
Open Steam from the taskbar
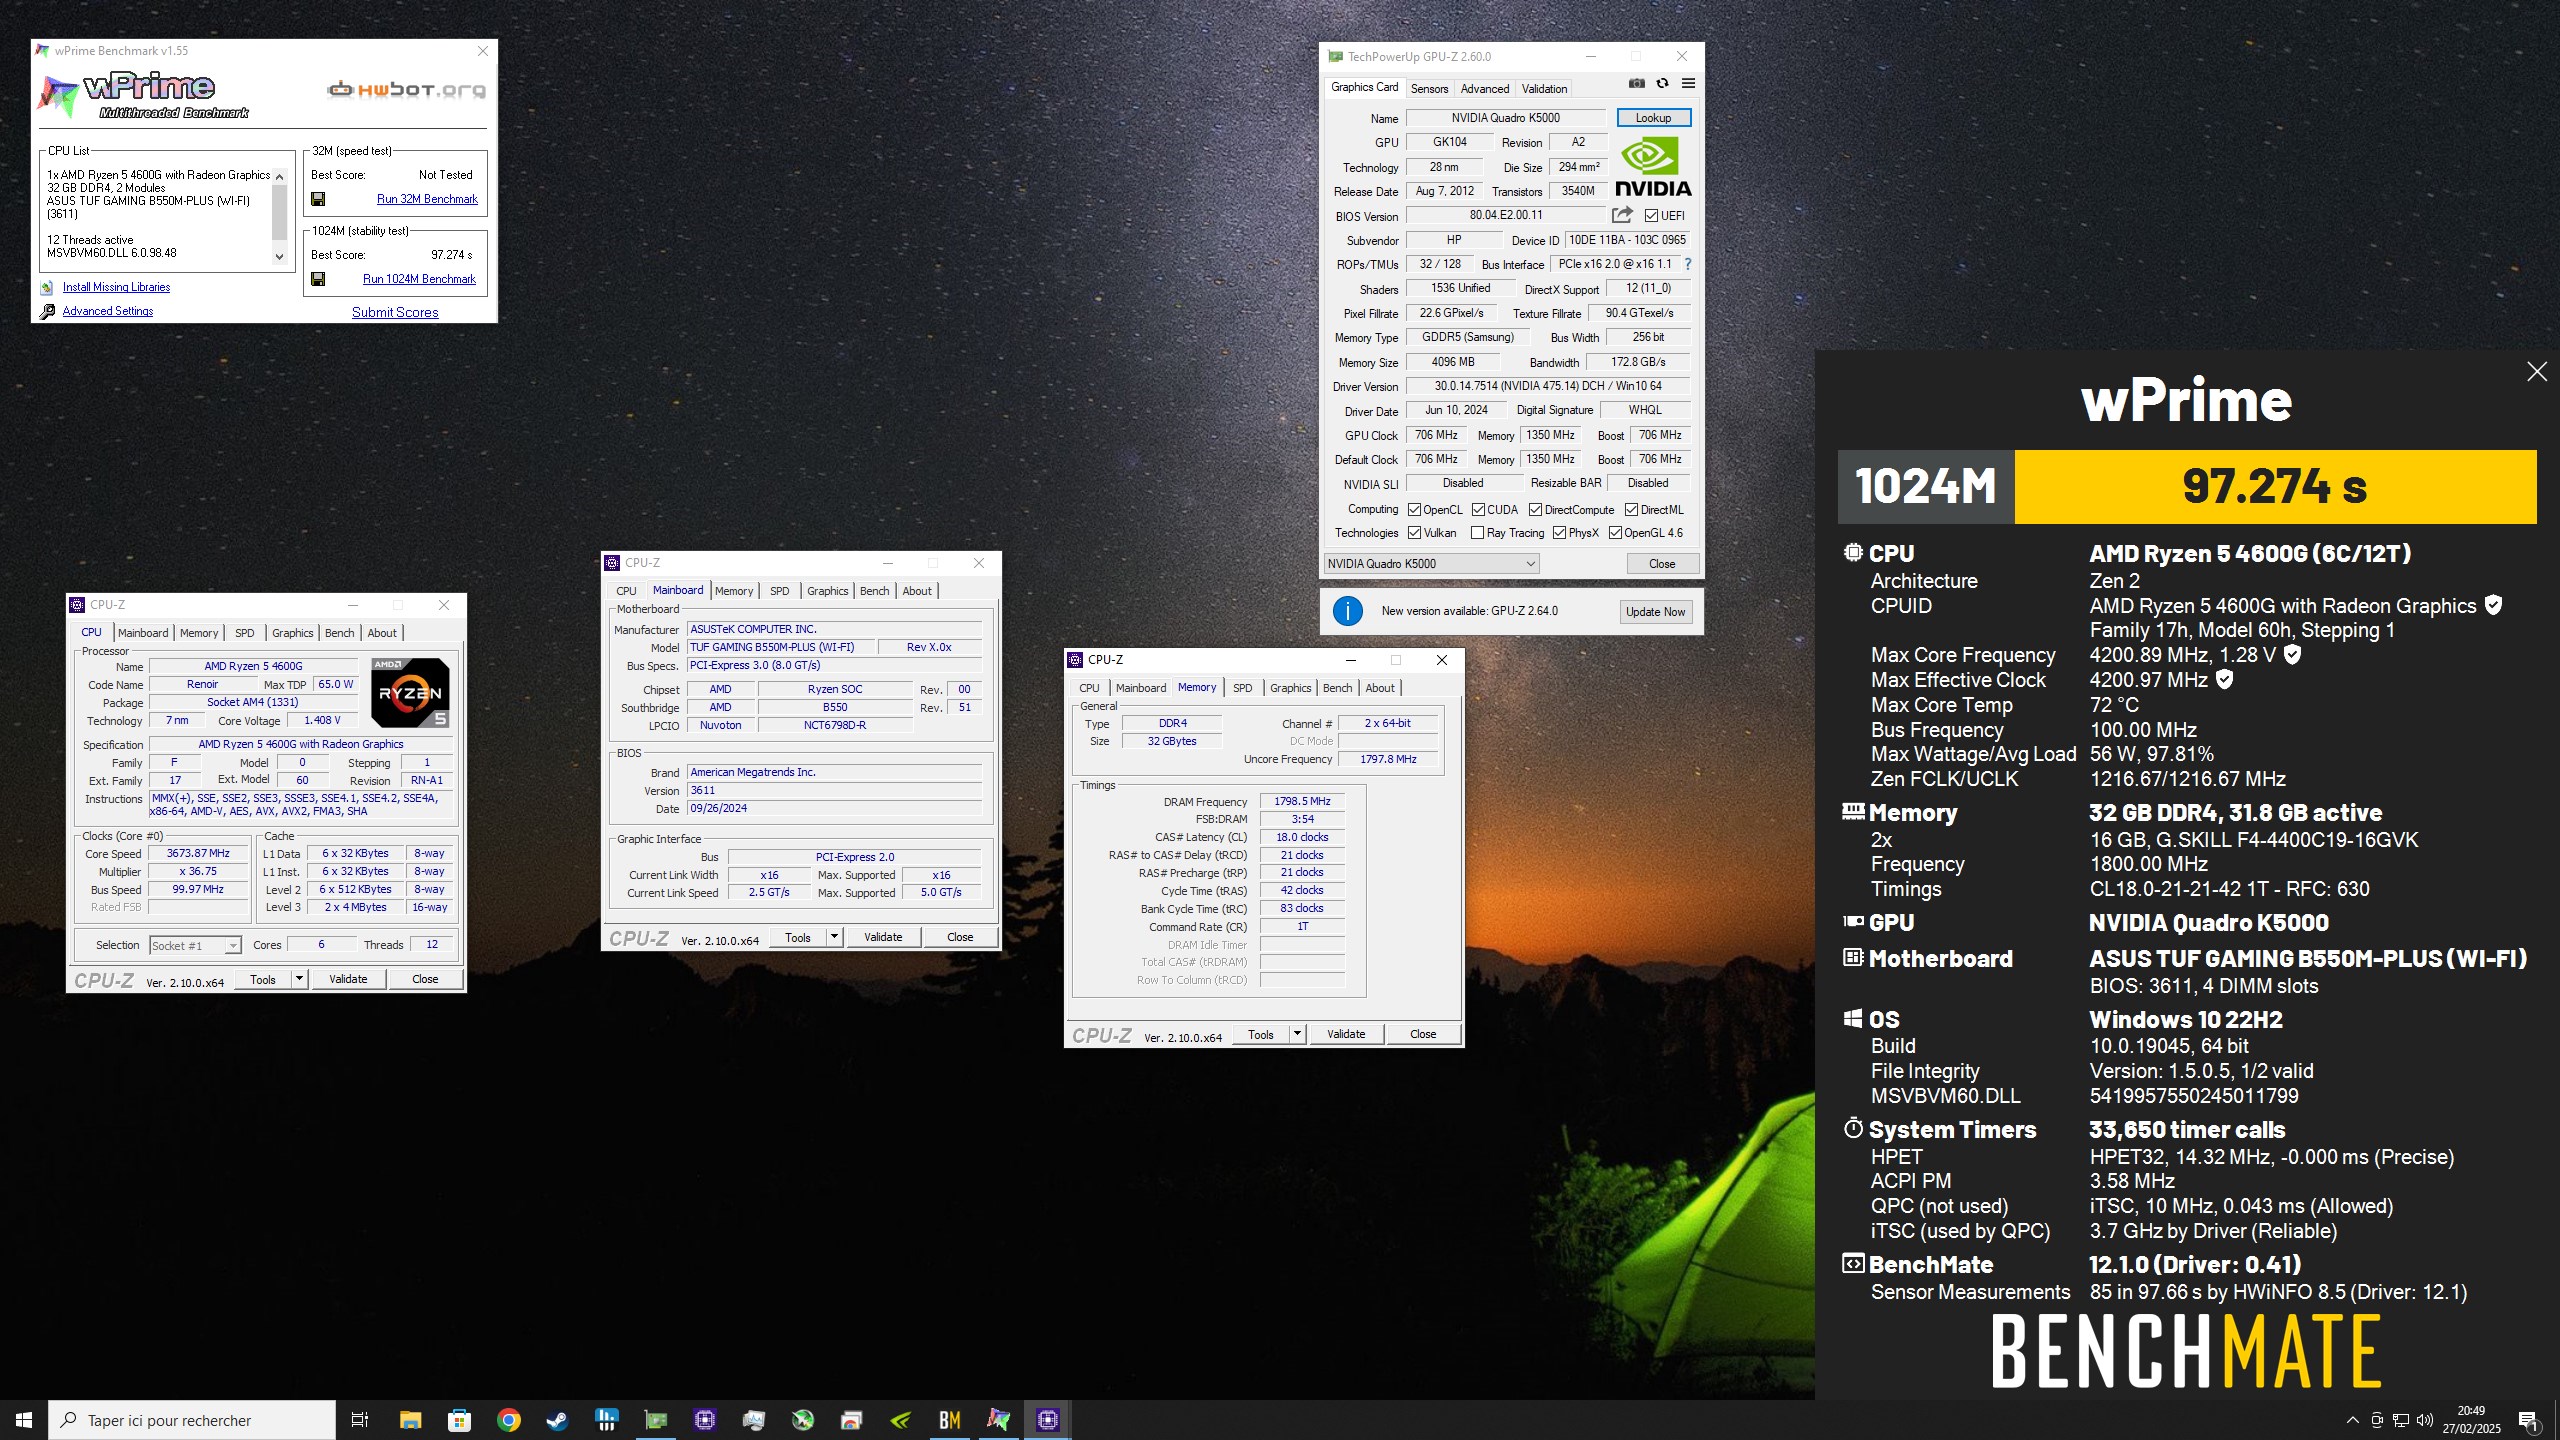point(557,1420)
